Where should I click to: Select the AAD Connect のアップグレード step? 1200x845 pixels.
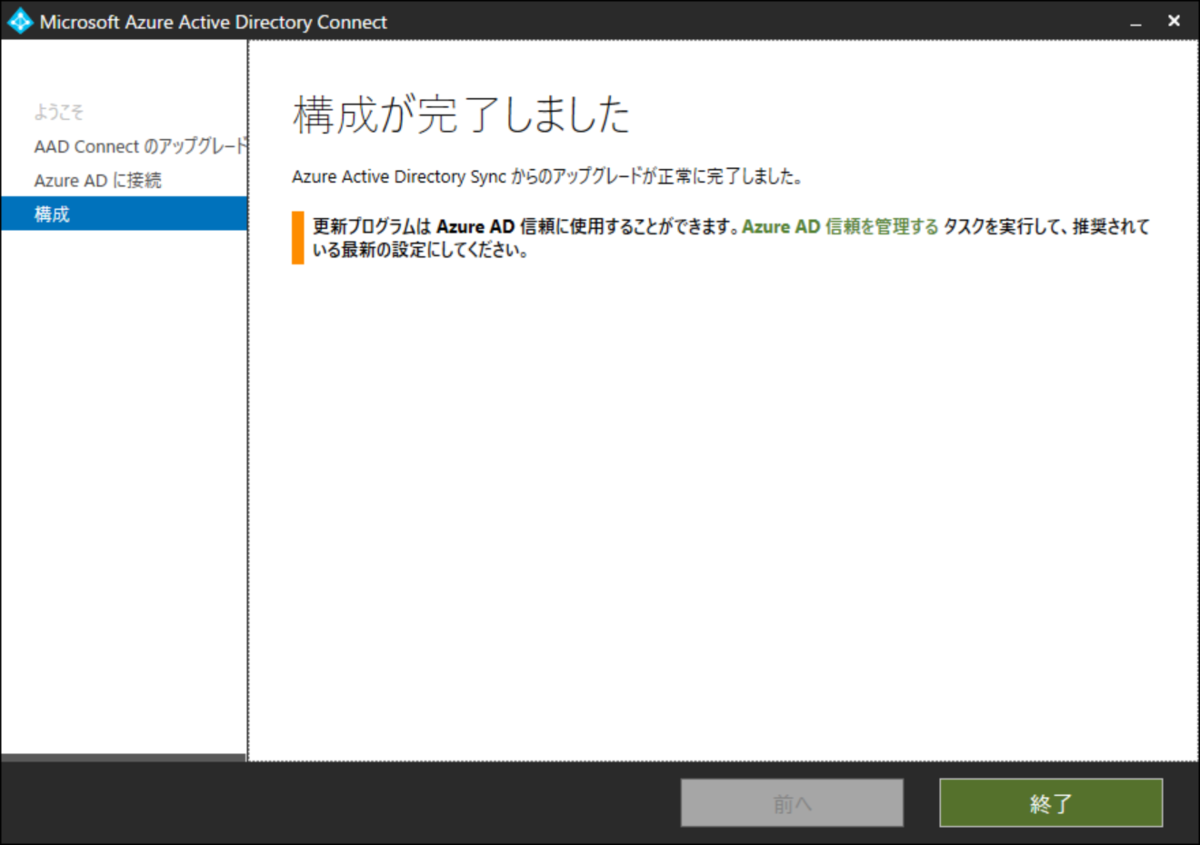pos(140,146)
